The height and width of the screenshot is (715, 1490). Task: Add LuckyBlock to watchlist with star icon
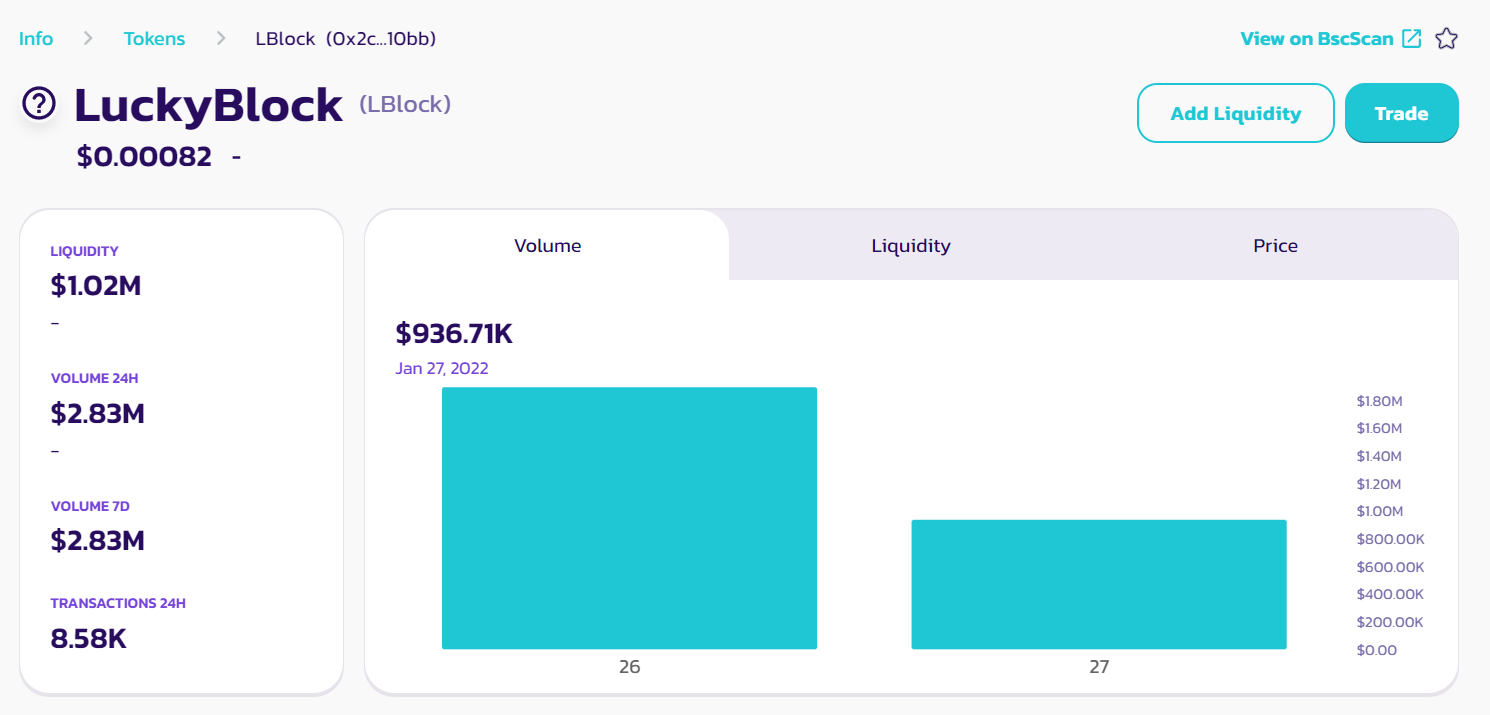tap(1446, 39)
